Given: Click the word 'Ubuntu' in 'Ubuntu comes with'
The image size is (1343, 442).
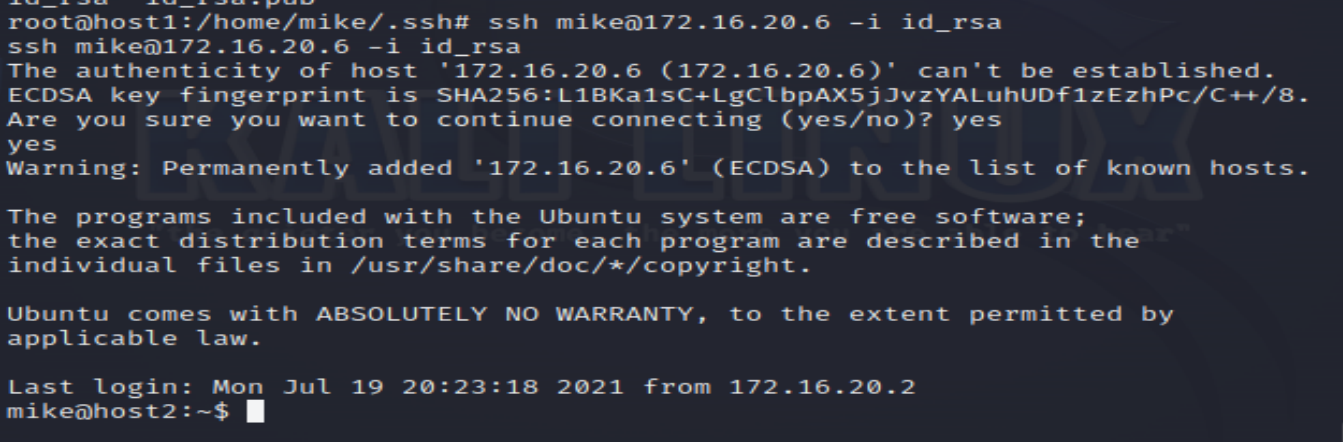Looking at the screenshot, I should coord(58,314).
